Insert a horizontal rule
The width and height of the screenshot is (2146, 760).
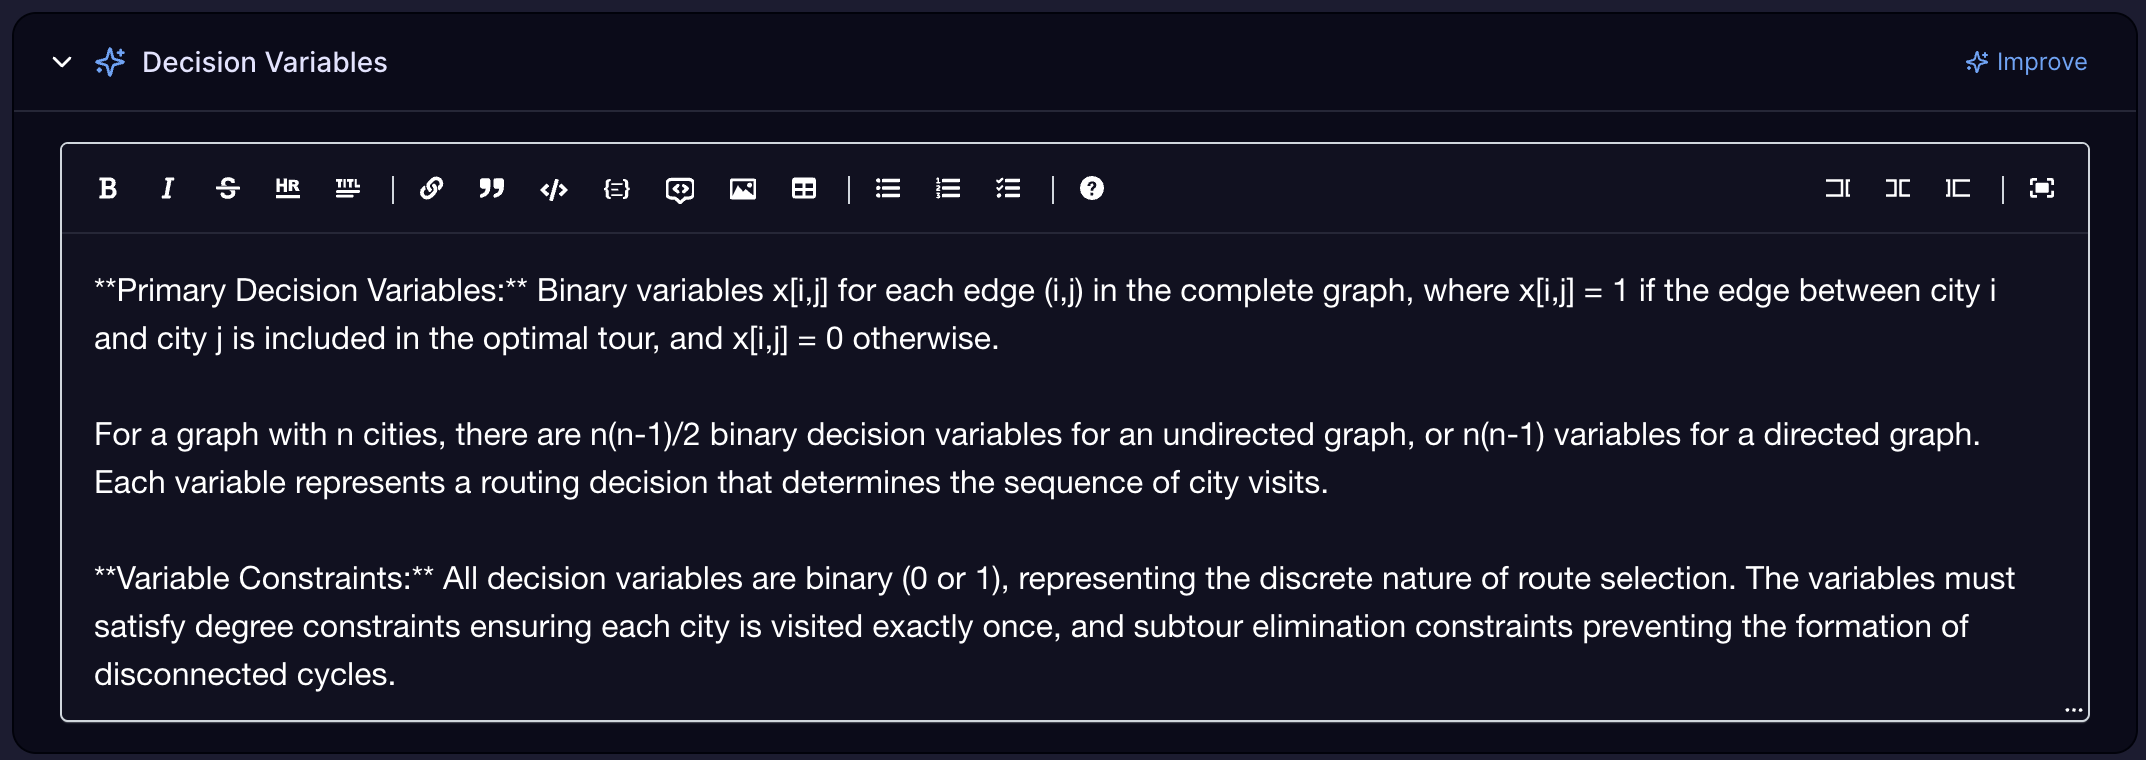pyautogui.click(x=288, y=189)
